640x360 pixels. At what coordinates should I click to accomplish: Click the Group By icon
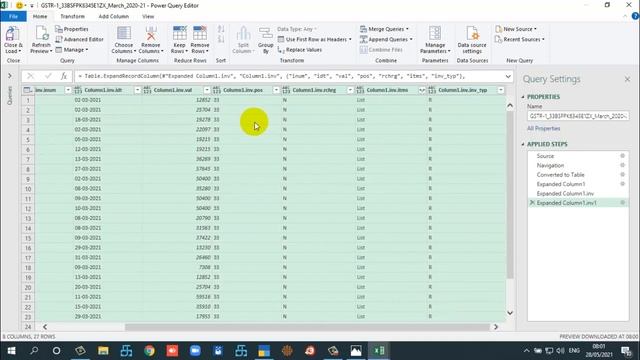point(265,34)
